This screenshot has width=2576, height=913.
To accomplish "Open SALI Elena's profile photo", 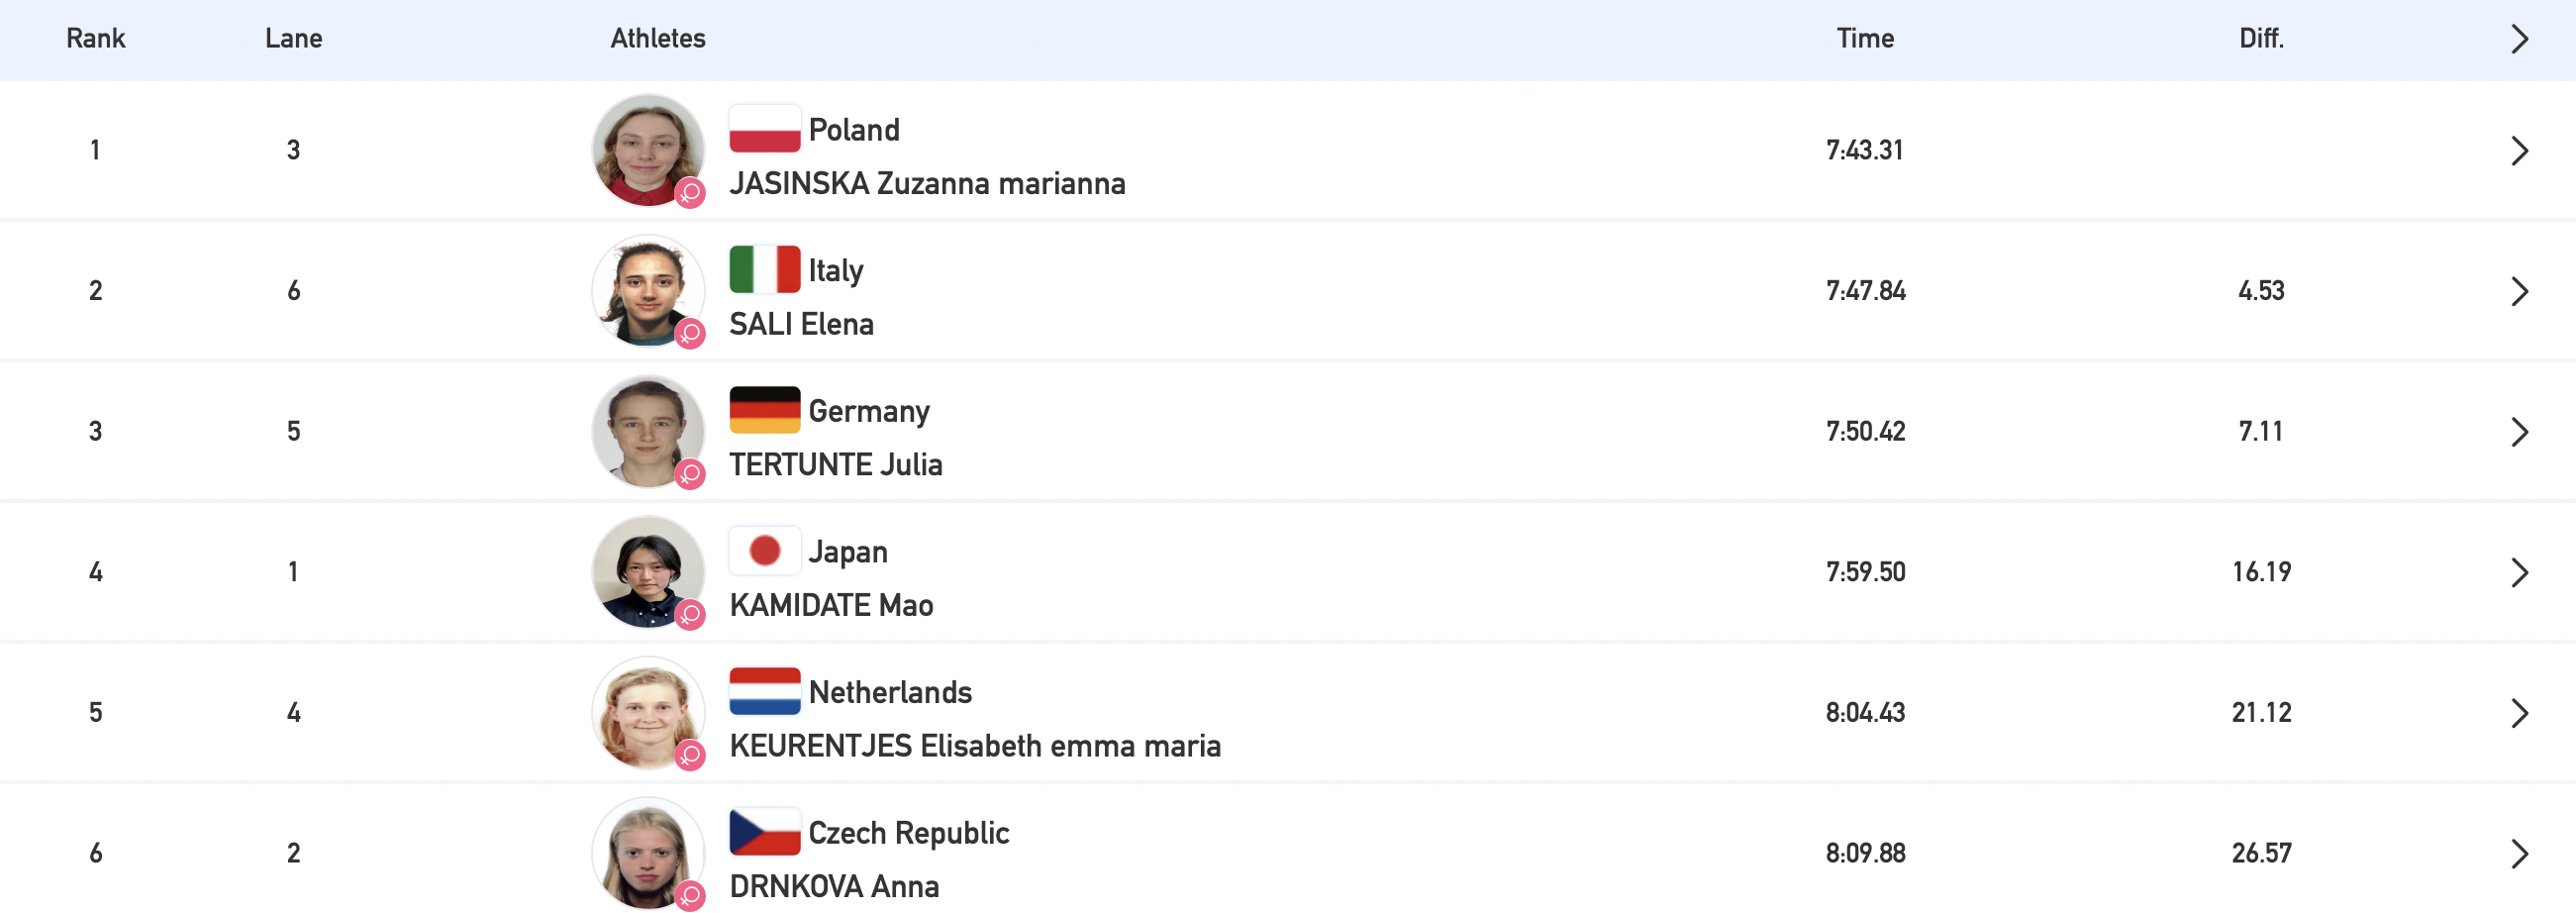I will tap(648, 291).
